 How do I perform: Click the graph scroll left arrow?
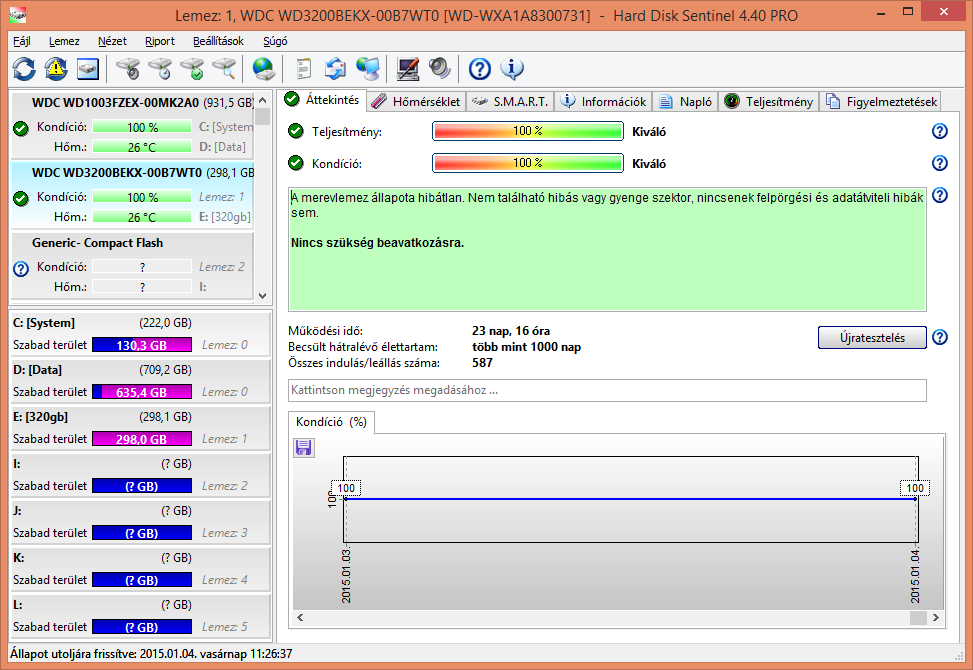coord(300,617)
